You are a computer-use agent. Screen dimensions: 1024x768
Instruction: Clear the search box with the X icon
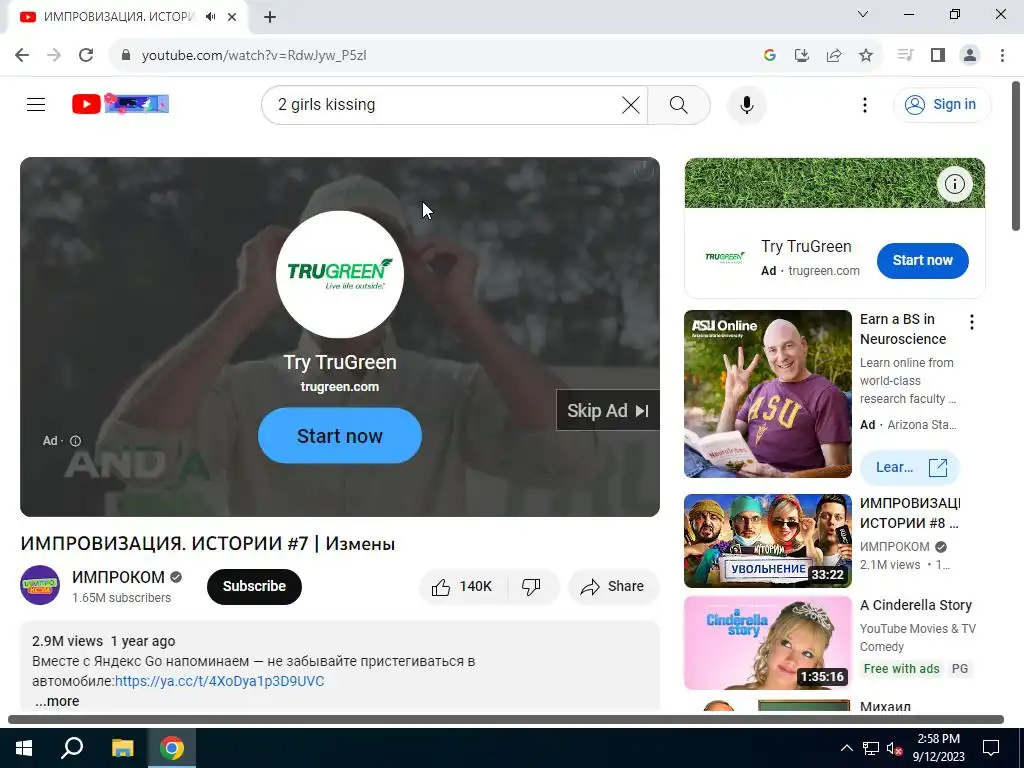pos(630,104)
